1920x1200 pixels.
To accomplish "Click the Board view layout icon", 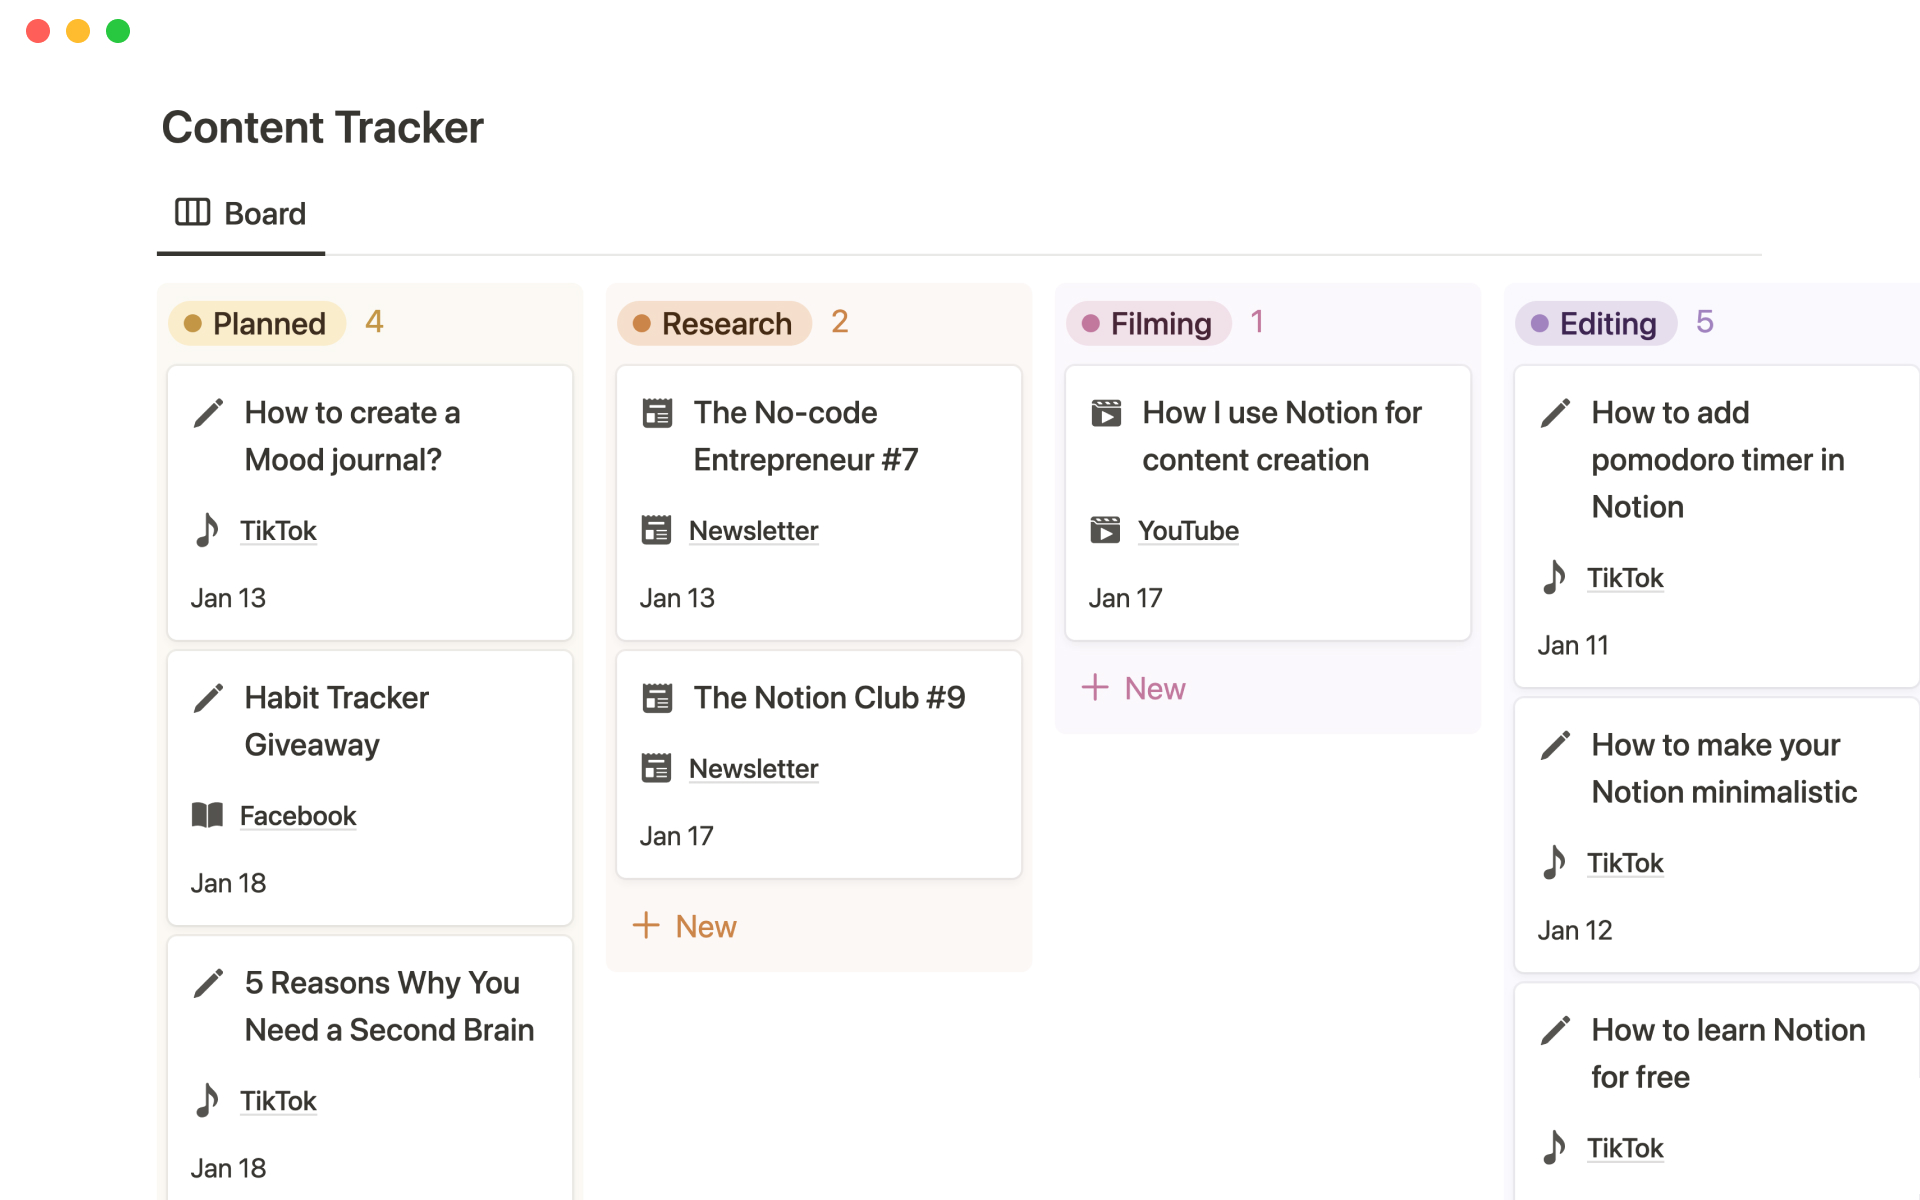I will pos(192,212).
